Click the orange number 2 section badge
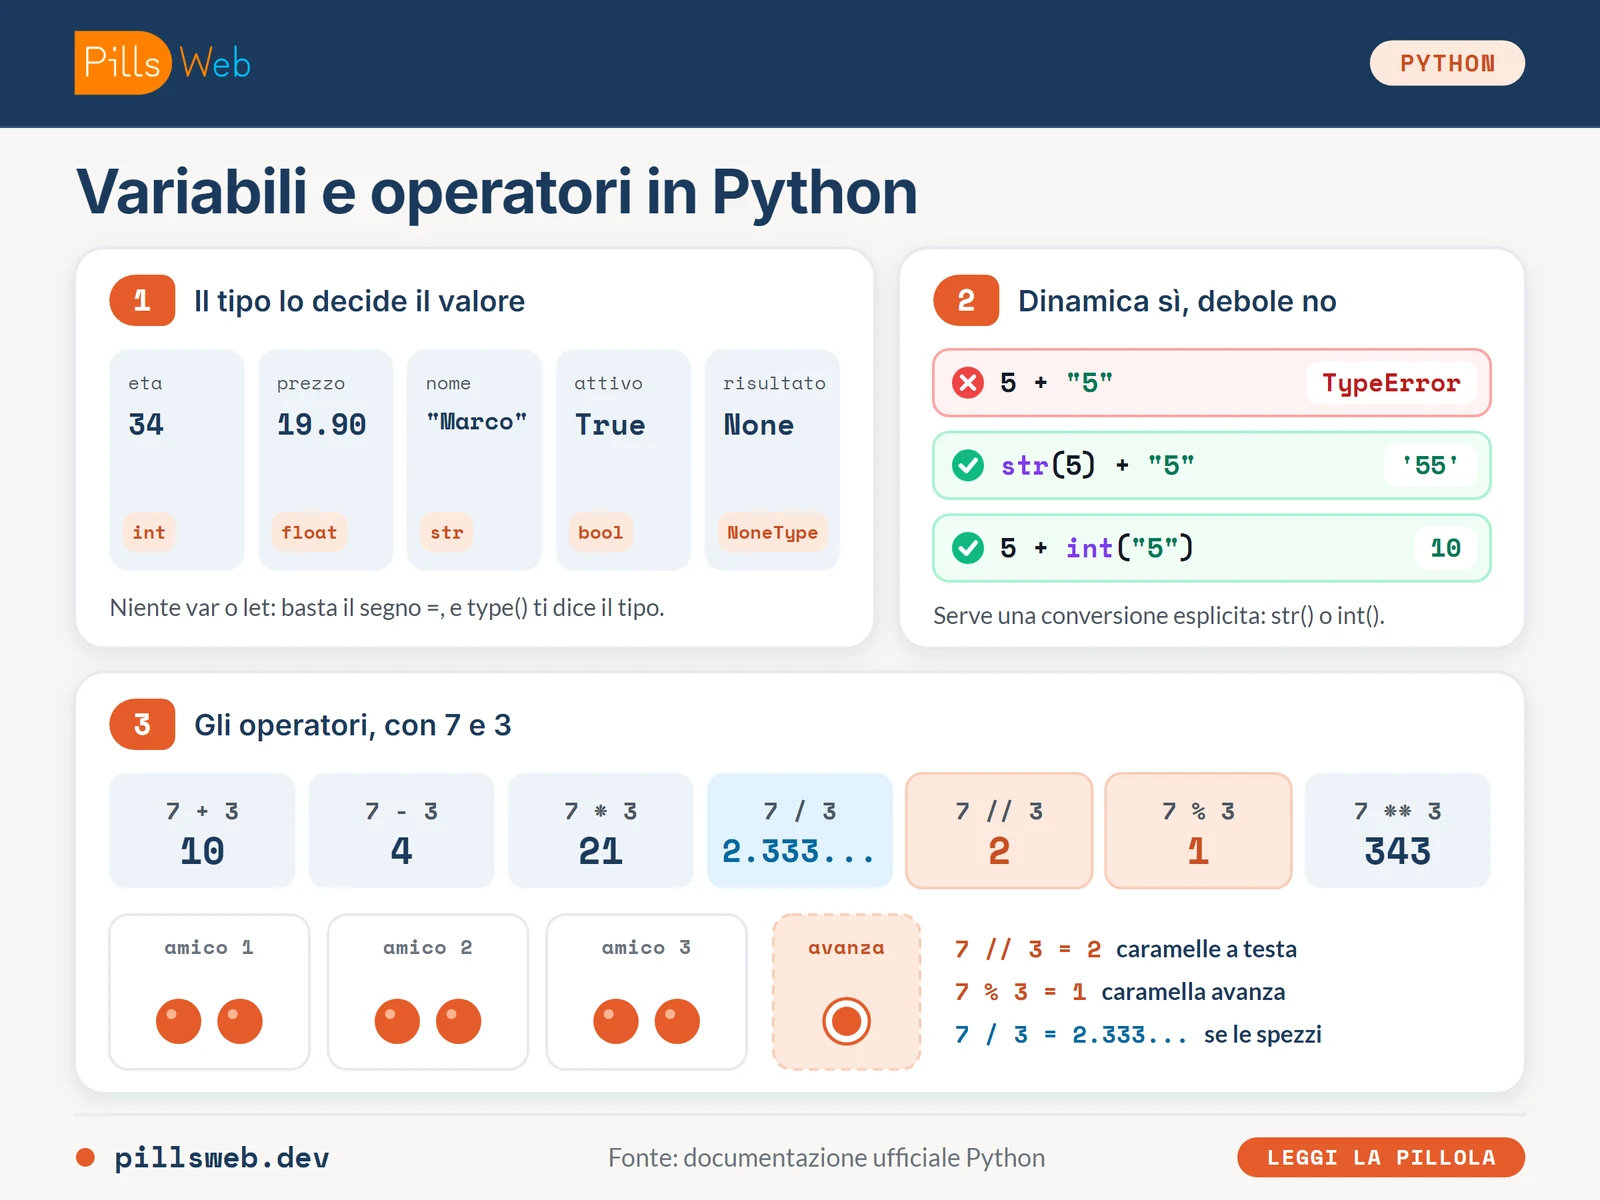The image size is (1600, 1200). click(966, 300)
